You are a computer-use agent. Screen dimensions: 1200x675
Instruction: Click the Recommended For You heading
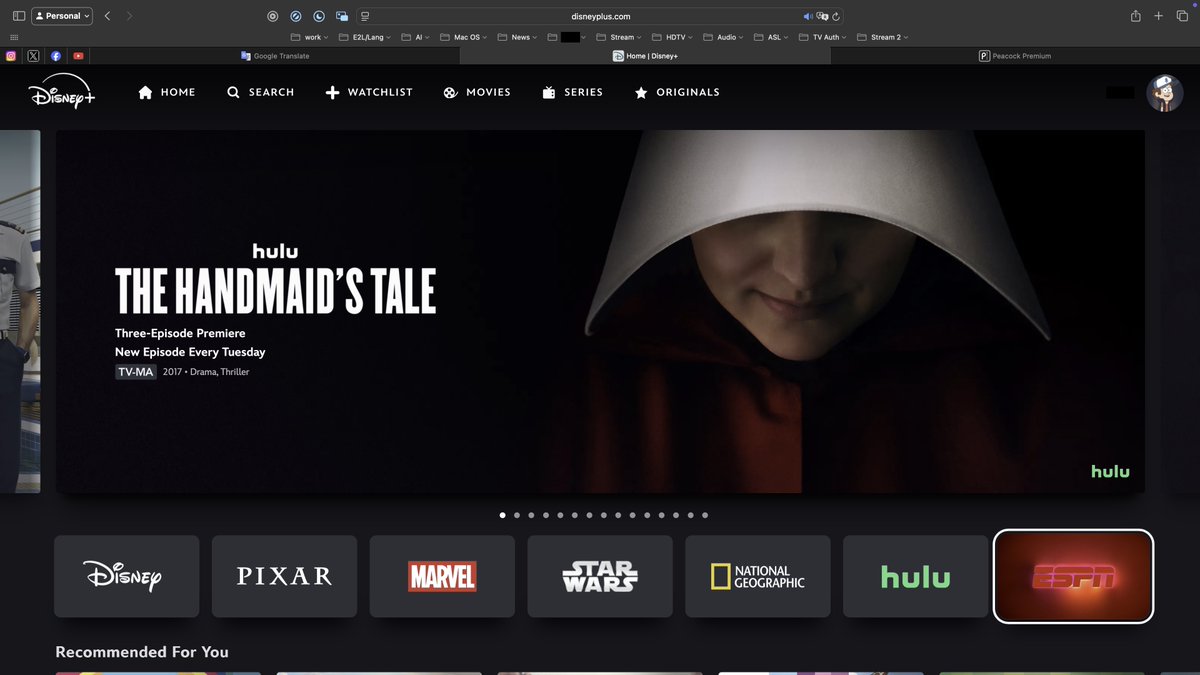[x=142, y=652]
